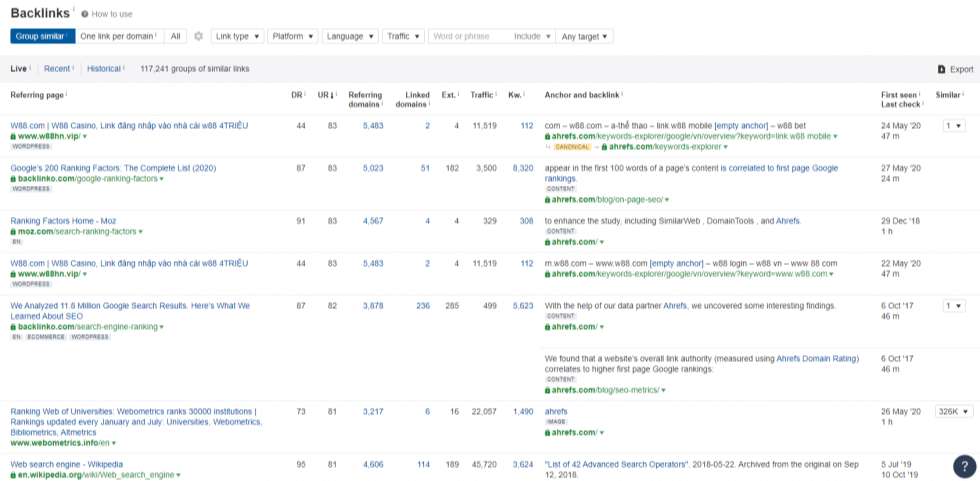Click the lock icon beside backlinko.com/google-ranking-factors

(x=13, y=179)
